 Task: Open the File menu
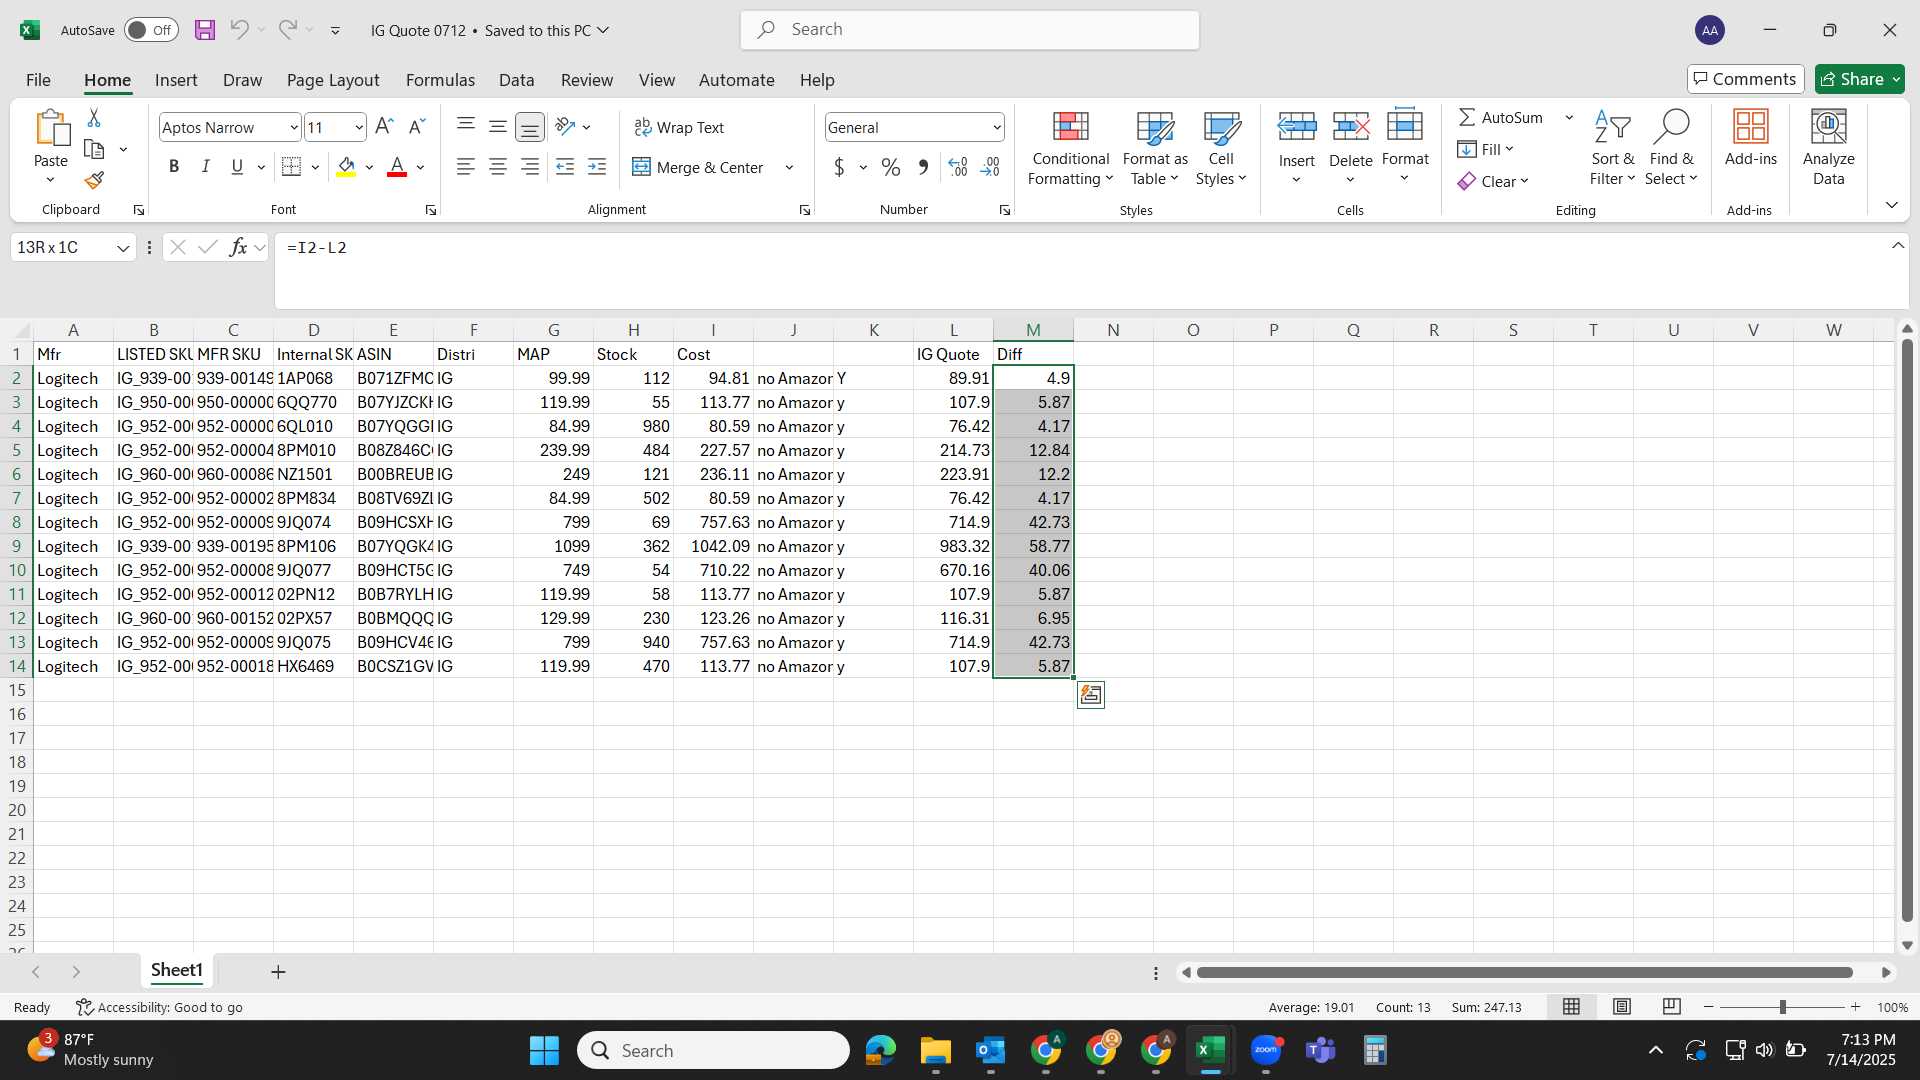(x=38, y=80)
